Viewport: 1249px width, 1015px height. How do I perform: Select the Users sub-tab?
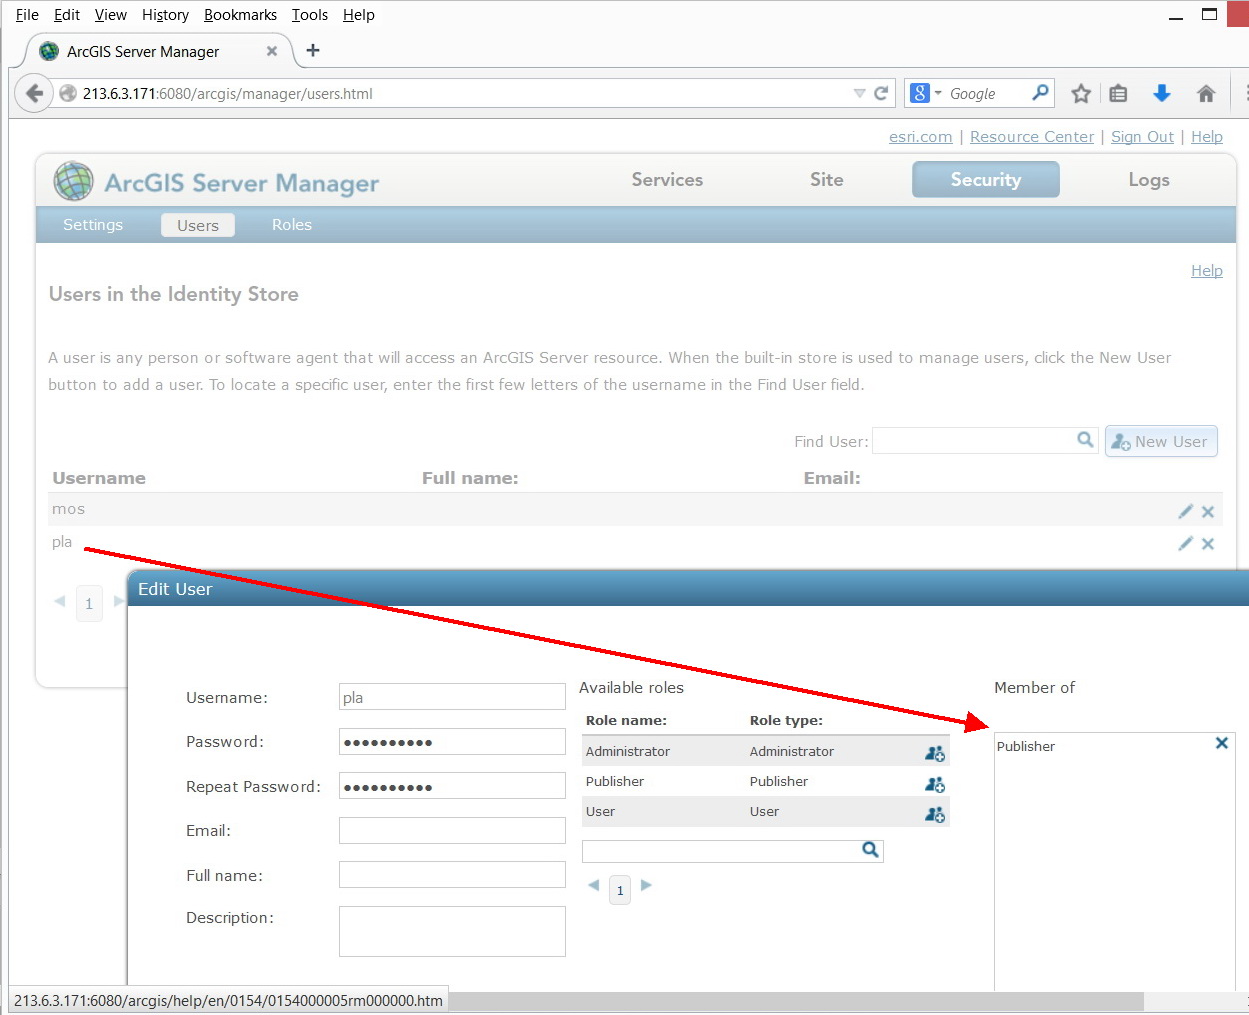(198, 225)
